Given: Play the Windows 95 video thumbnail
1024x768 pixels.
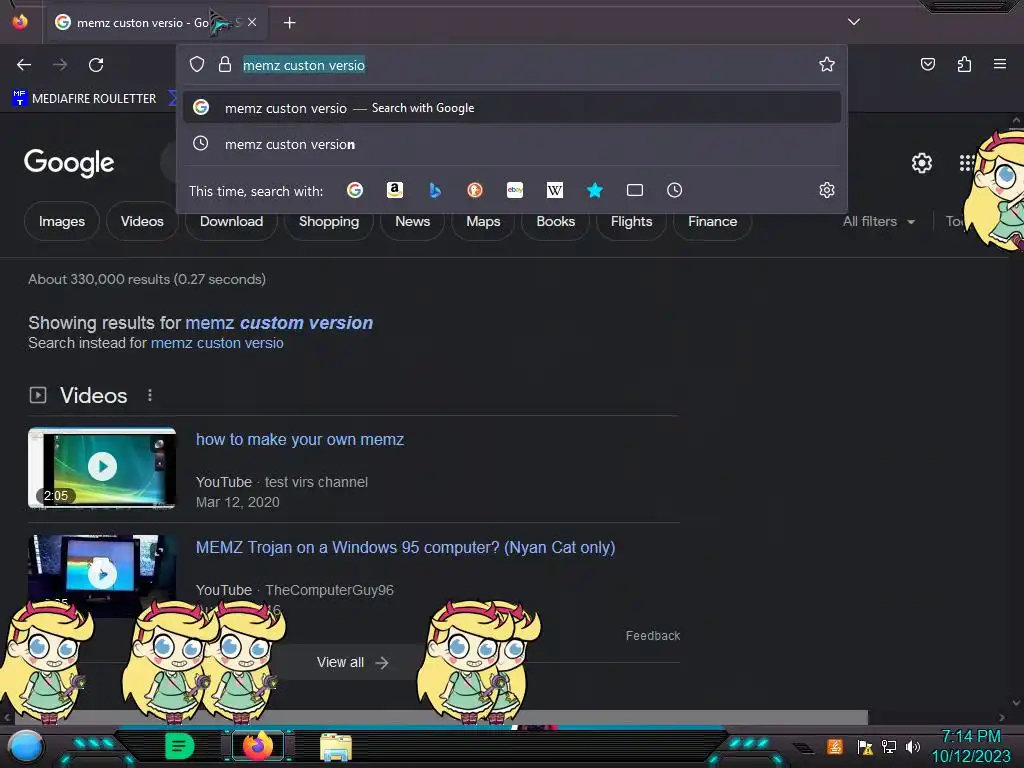Looking at the screenshot, I should point(102,573).
